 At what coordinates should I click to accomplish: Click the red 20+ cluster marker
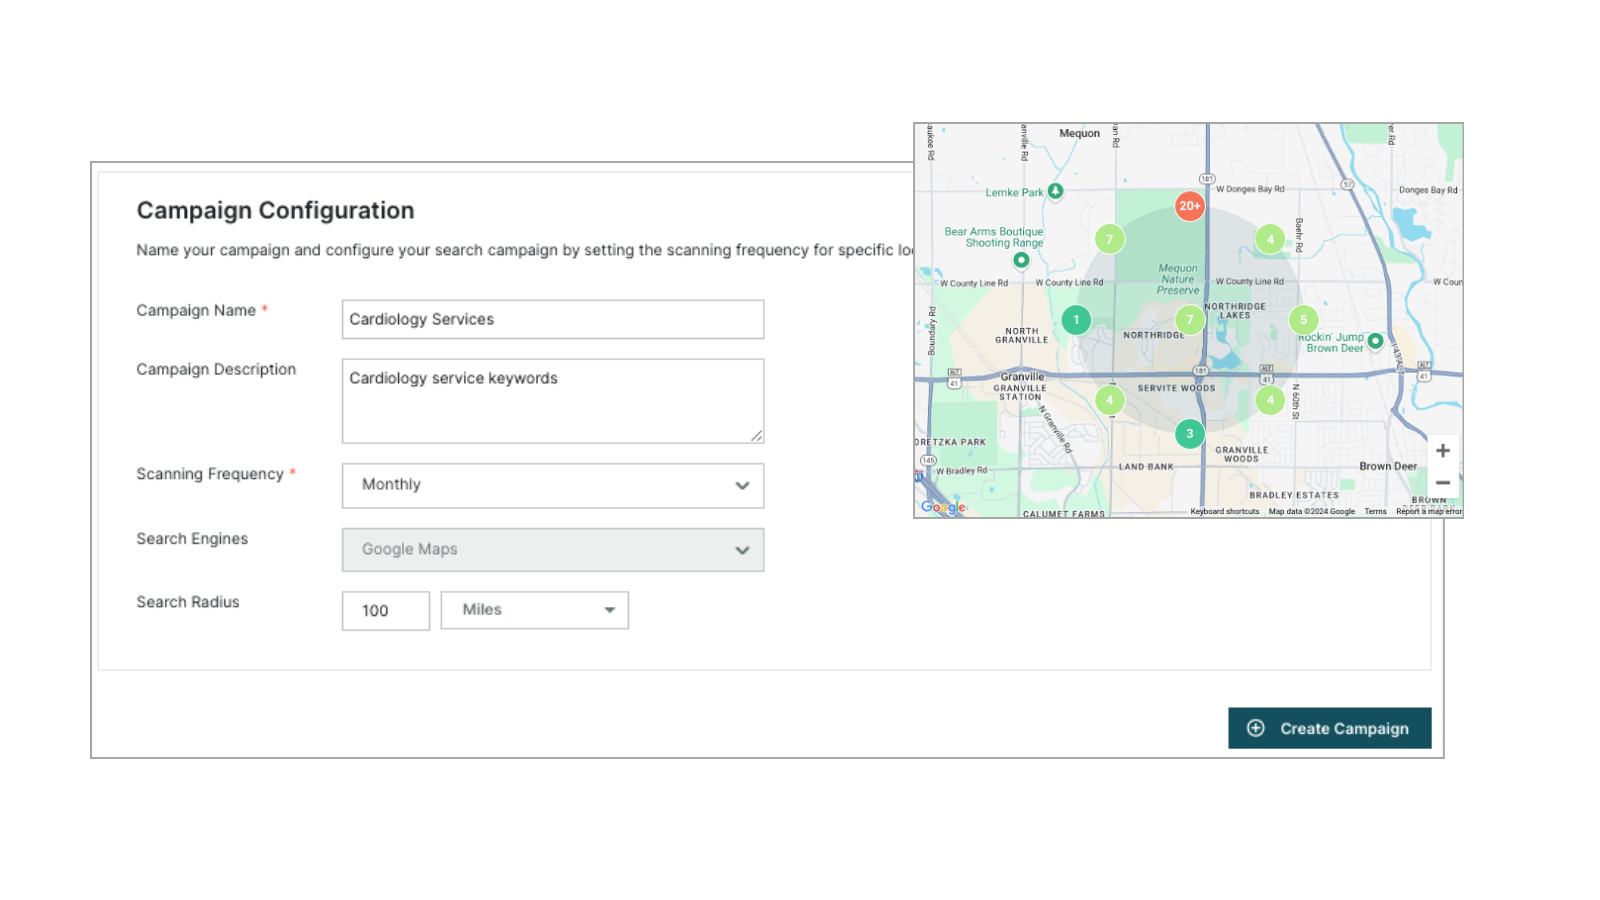(x=1189, y=206)
